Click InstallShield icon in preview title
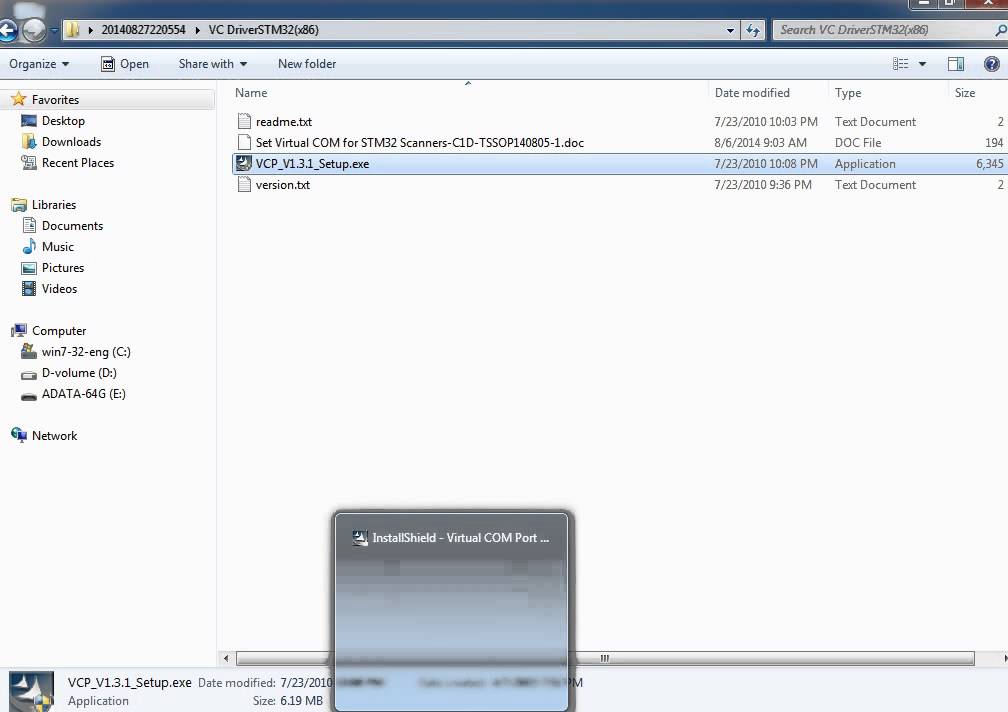The height and width of the screenshot is (712, 1008). tap(360, 538)
